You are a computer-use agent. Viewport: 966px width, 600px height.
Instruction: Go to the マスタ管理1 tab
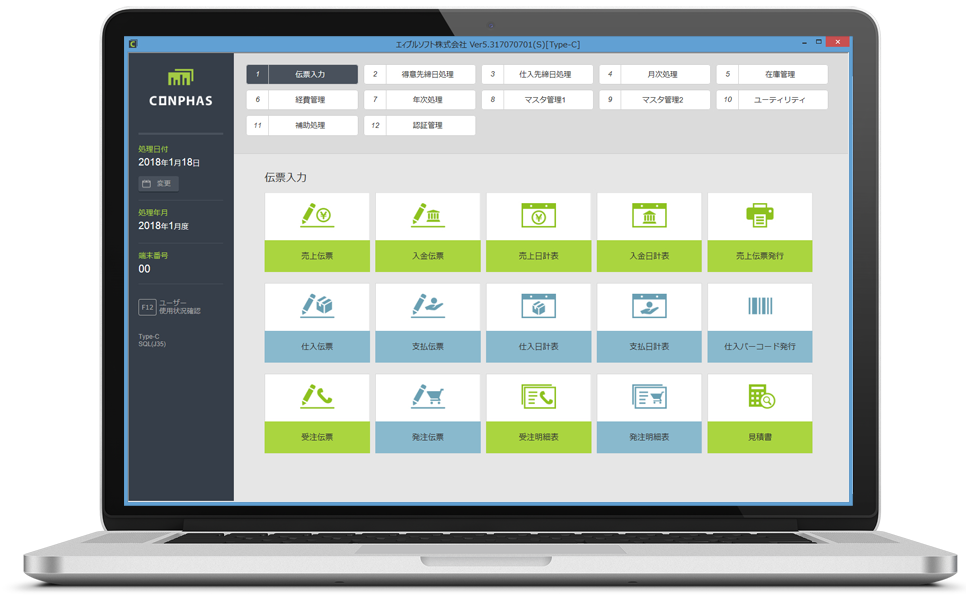537,100
